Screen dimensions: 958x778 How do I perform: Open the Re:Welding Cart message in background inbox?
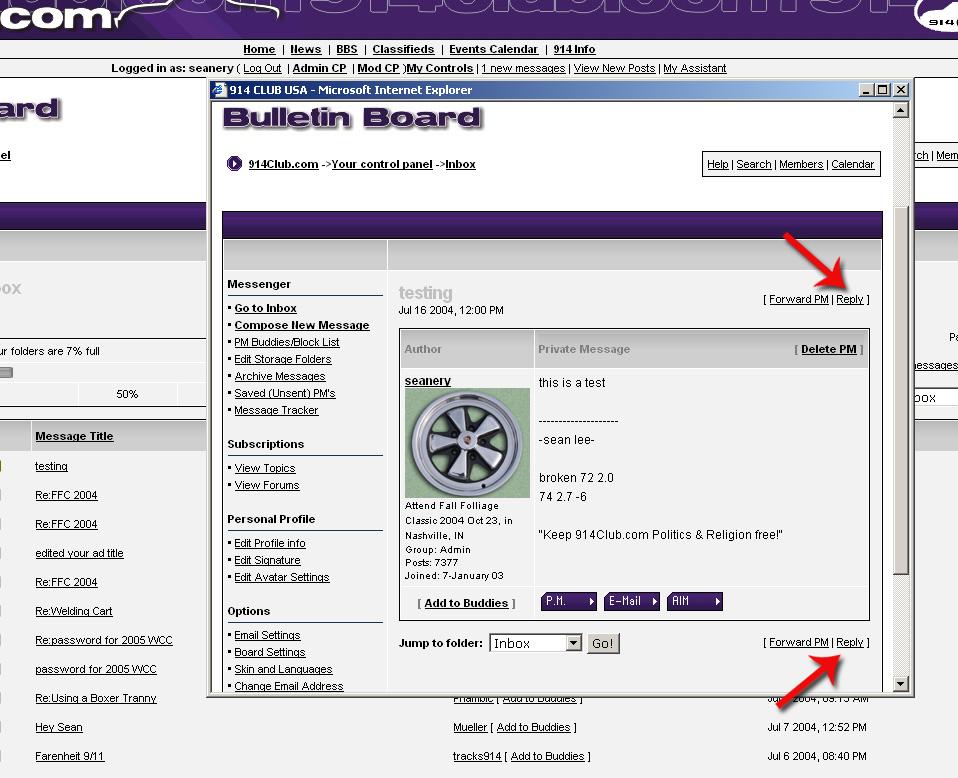click(x=74, y=611)
